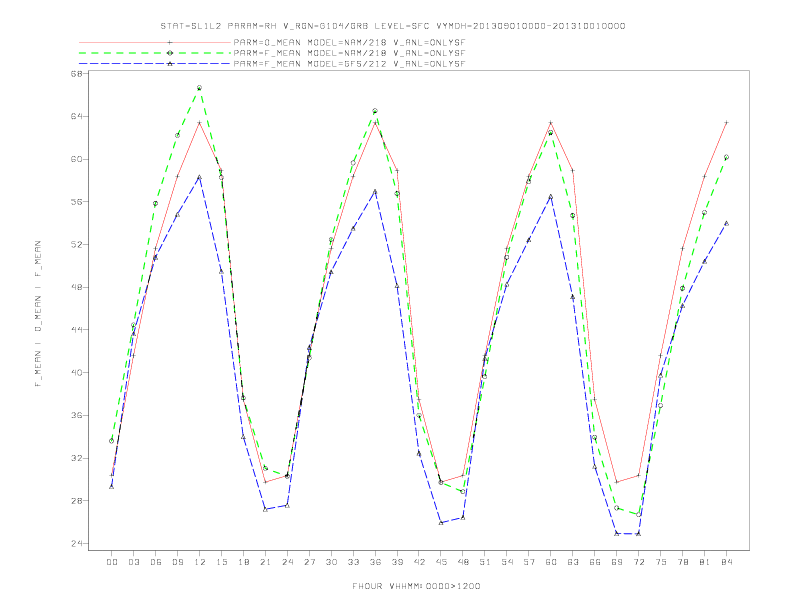Click x-axis forecast hour label 18
Viewport: 792px width, 612px height.
click(243, 562)
